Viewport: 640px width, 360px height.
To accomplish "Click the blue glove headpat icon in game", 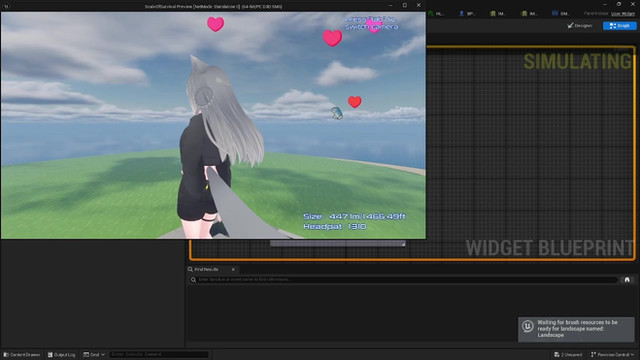I will click(337, 113).
